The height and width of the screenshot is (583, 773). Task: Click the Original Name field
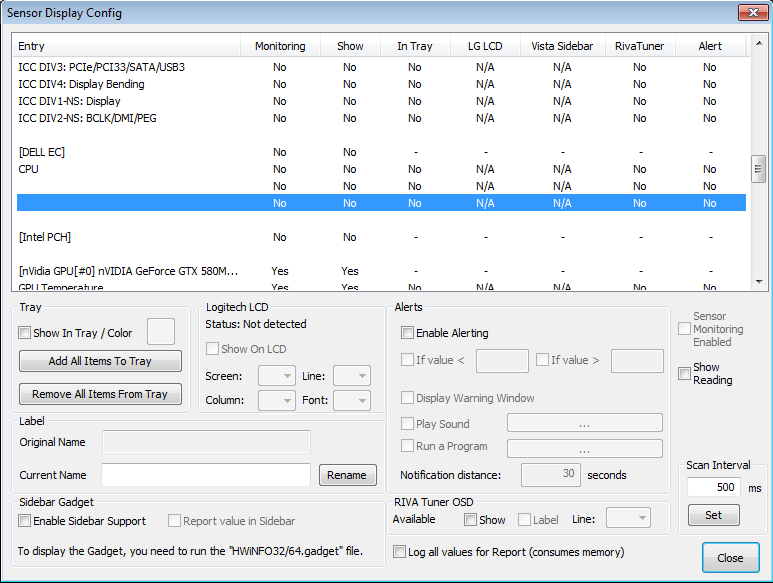pos(207,442)
